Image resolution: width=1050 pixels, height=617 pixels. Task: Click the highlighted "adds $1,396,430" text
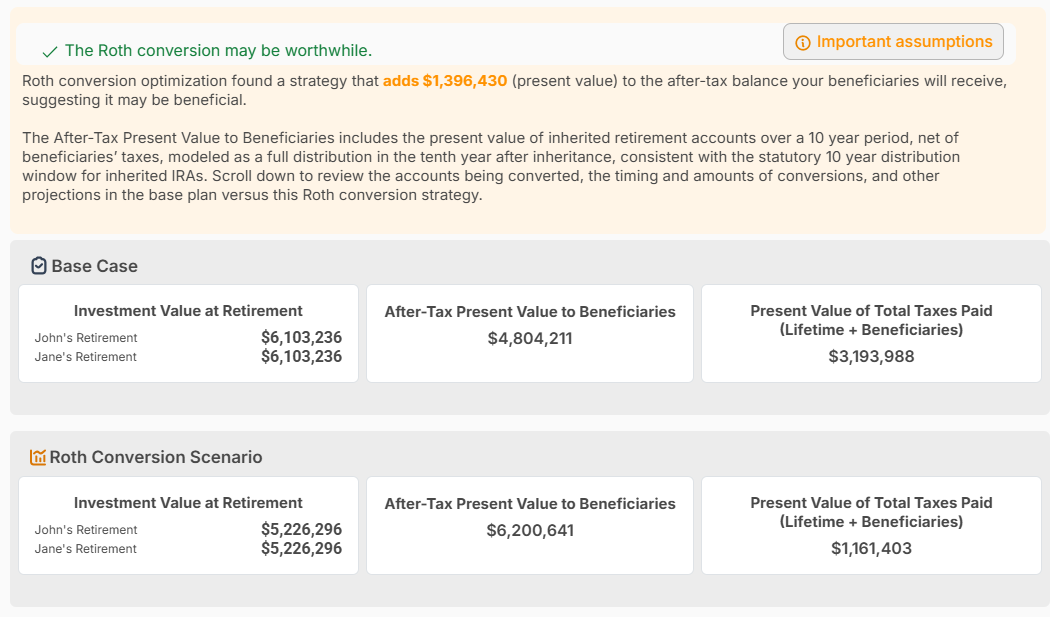(445, 81)
